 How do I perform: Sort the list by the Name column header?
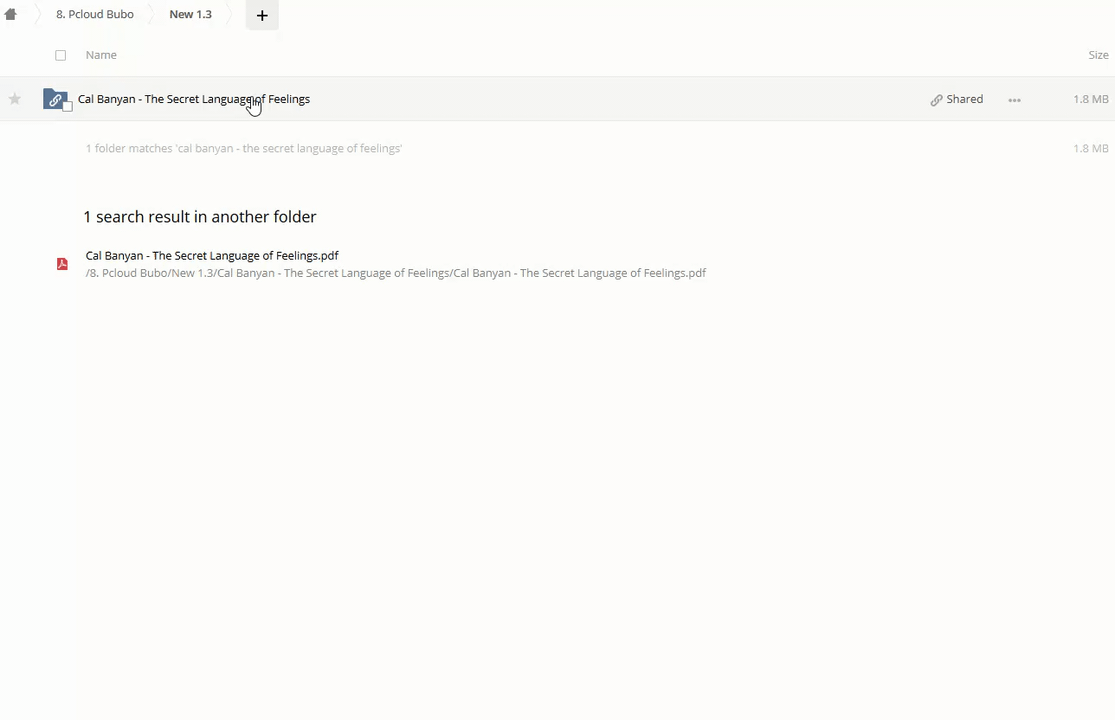coord(101,55)
